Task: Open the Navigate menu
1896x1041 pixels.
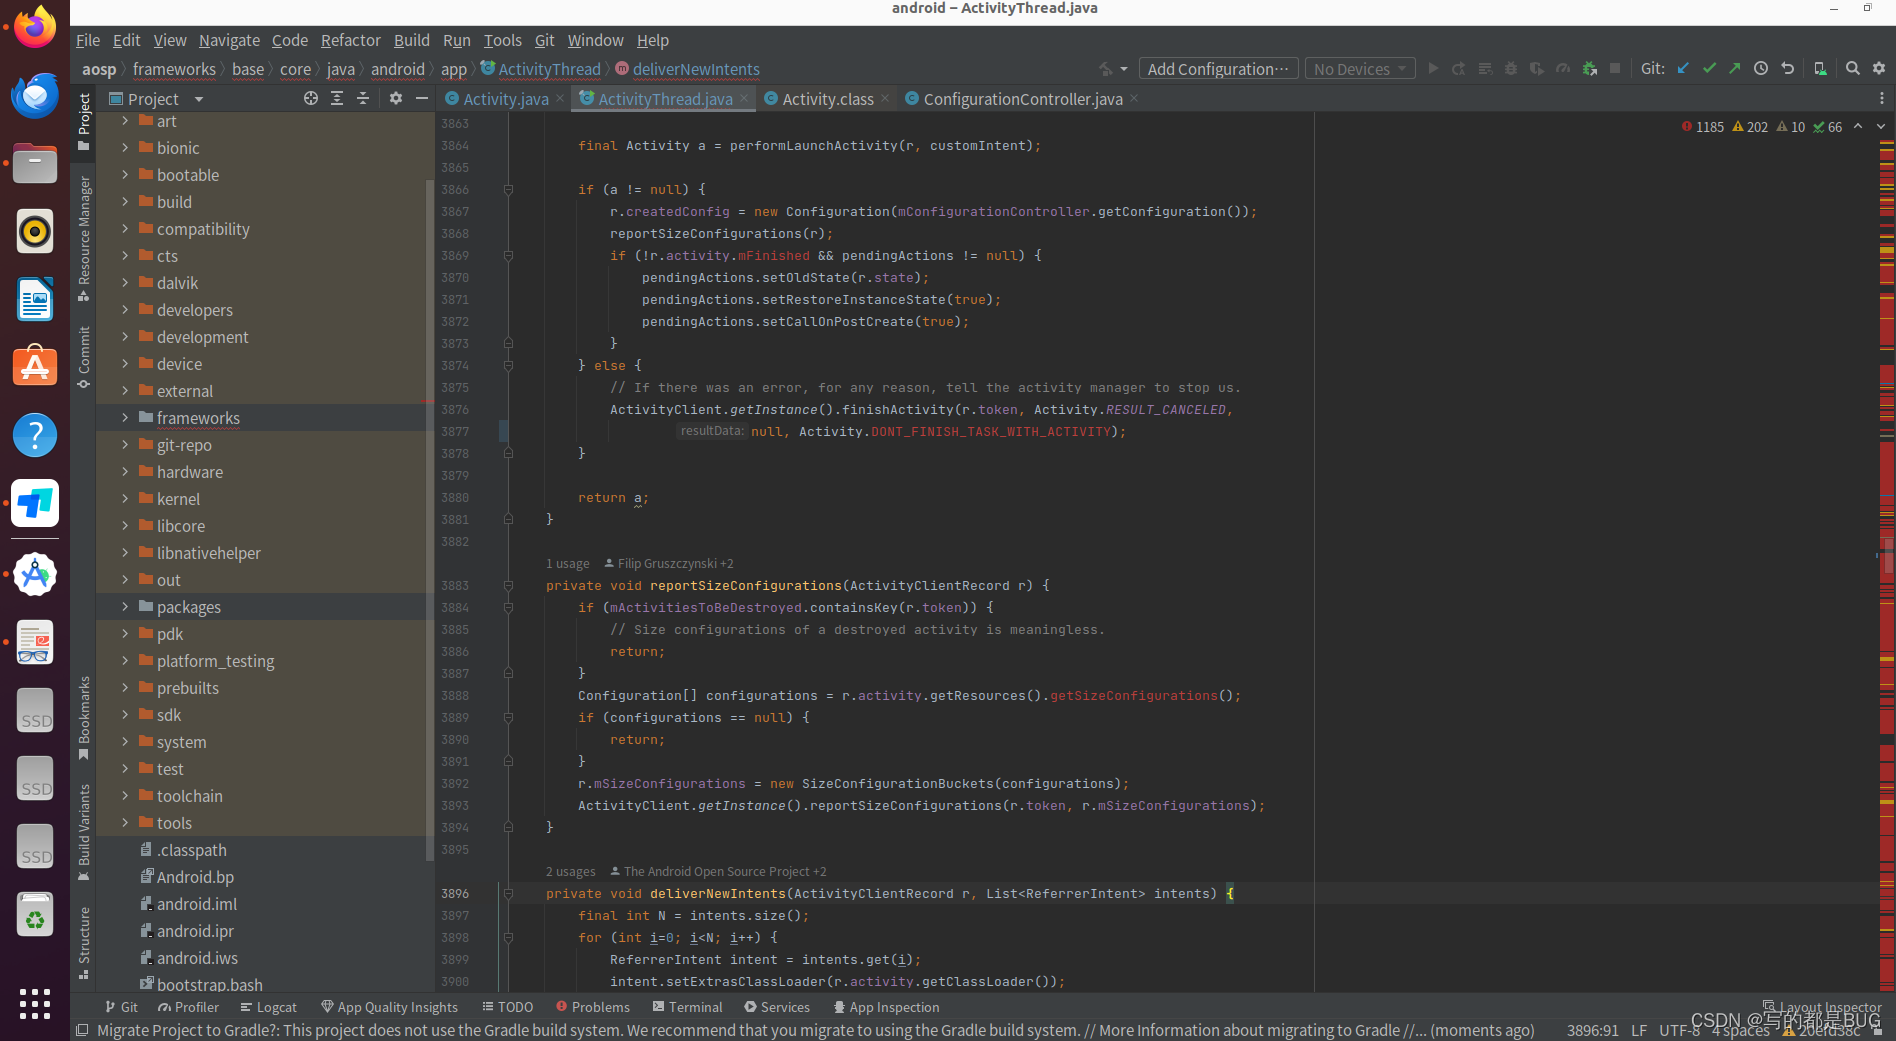Action: pos(229,40)
